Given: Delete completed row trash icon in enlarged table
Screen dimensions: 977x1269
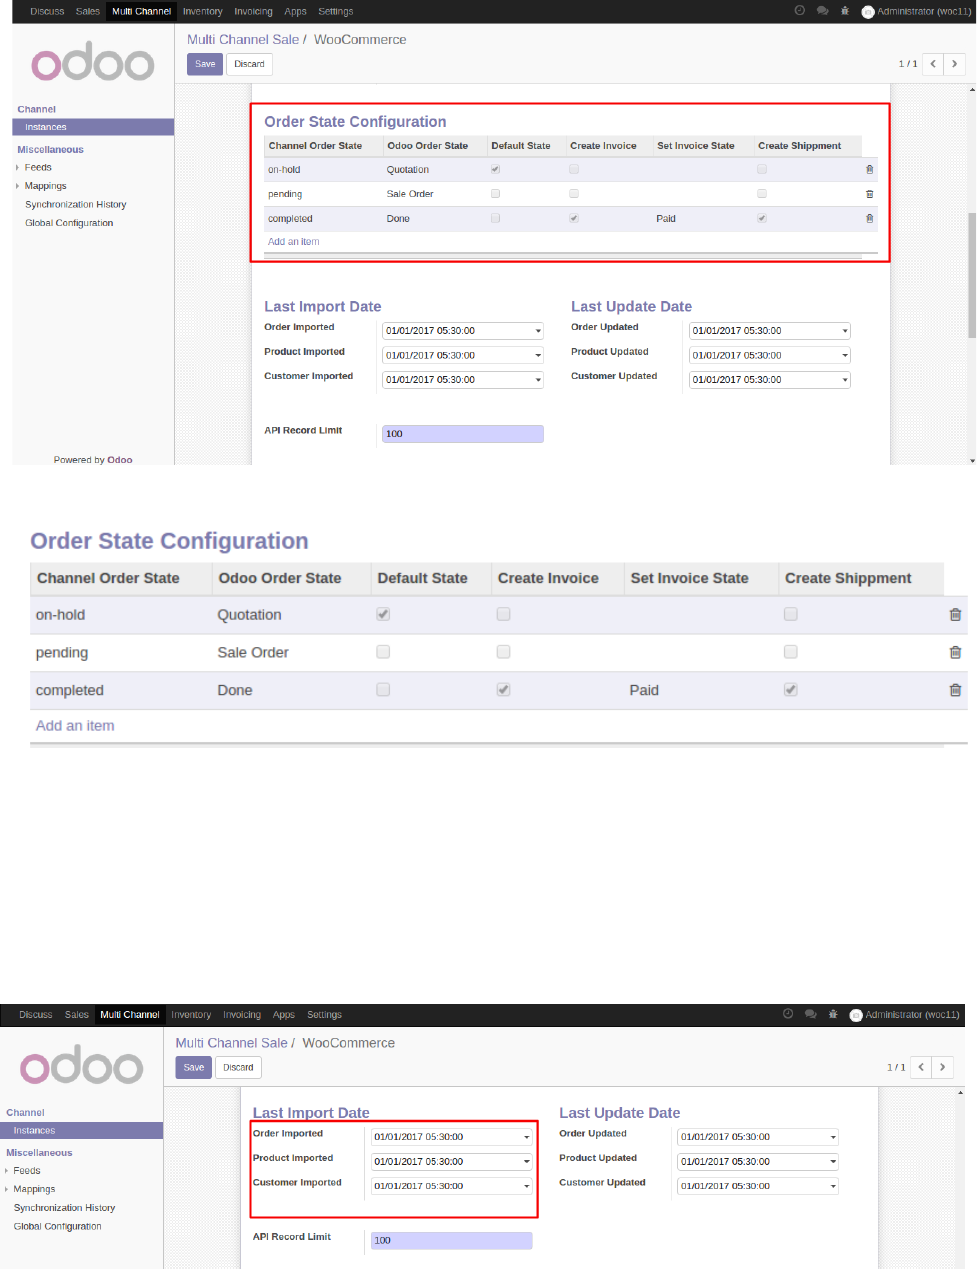Looking at the screenshot, I should tap(955, 690).
